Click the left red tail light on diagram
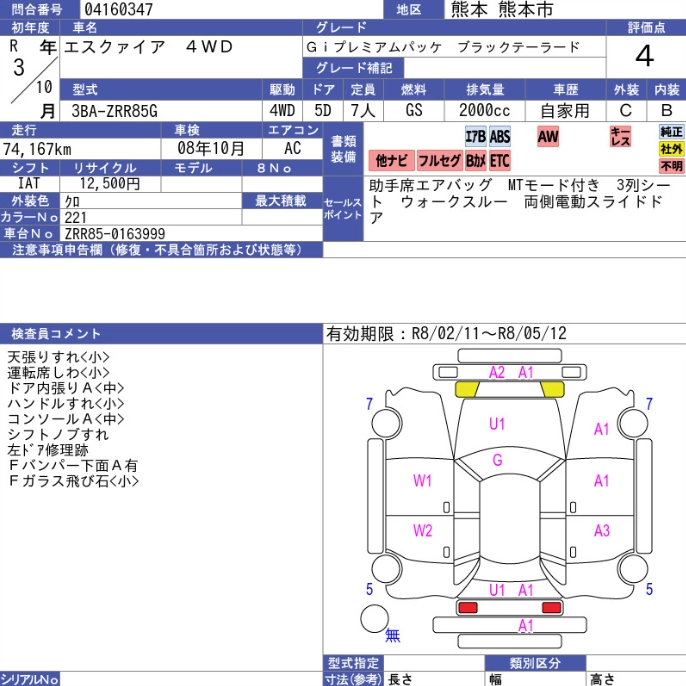The width and height of the screenshot is (686, 686). (x=467, y=607)
